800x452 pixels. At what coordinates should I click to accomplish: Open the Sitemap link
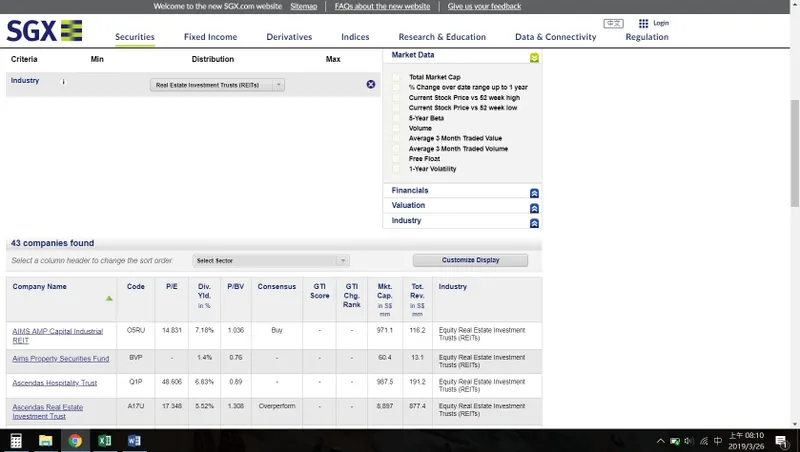pos(304,6)
